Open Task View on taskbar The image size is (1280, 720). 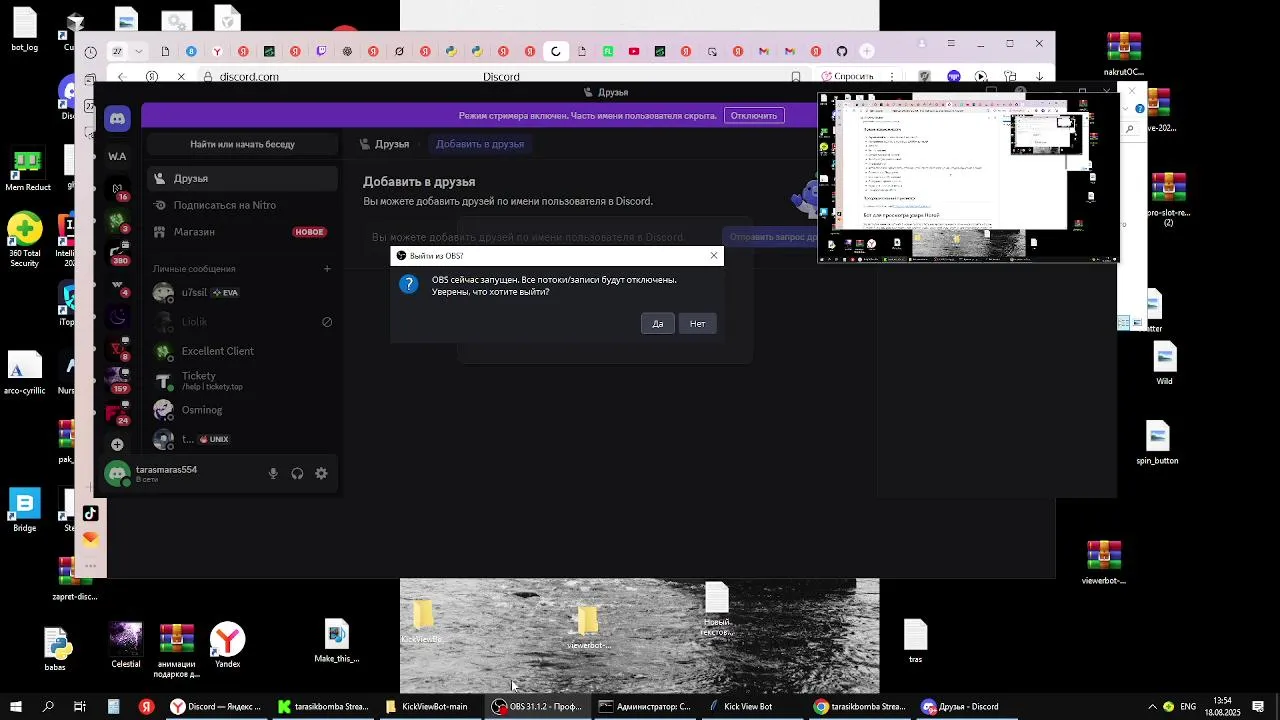tap(80, 707)
